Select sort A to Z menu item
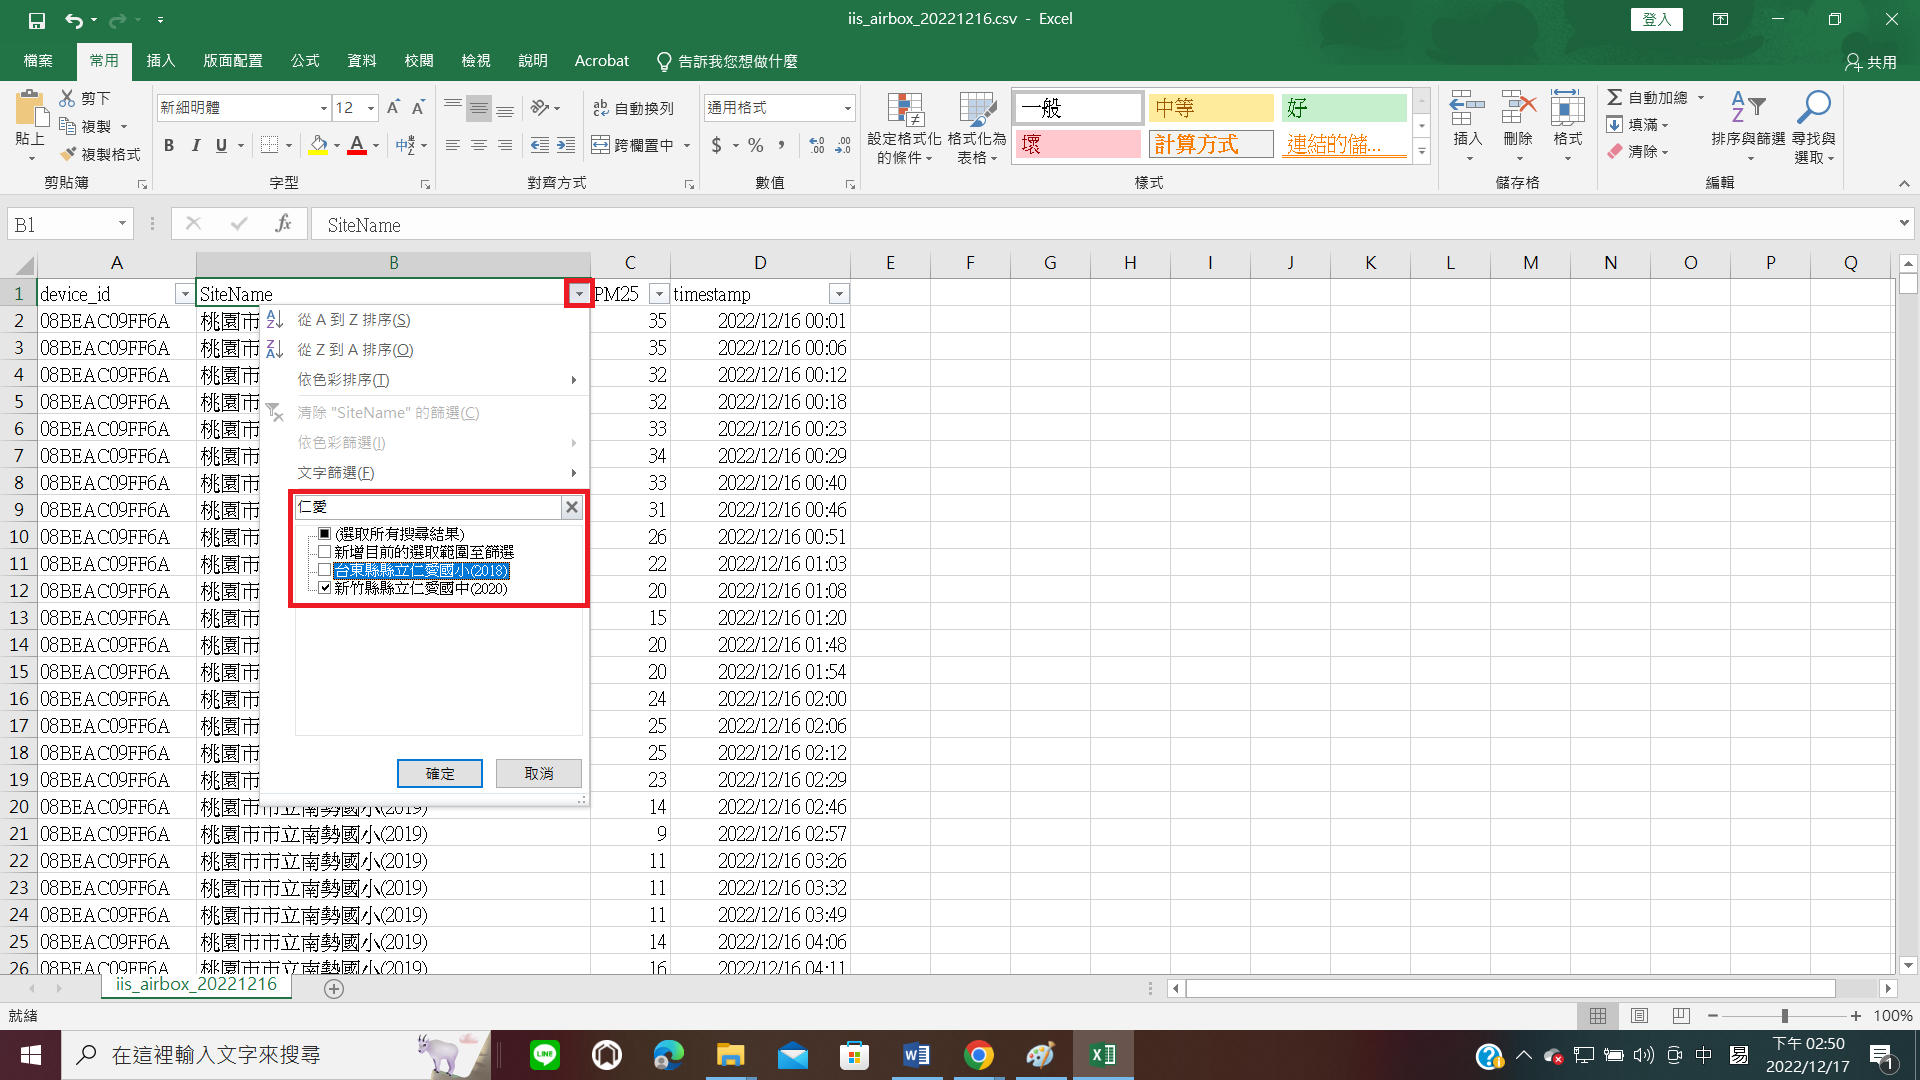Screen dimensions: 1920x1080 click(x=353, y=320)
